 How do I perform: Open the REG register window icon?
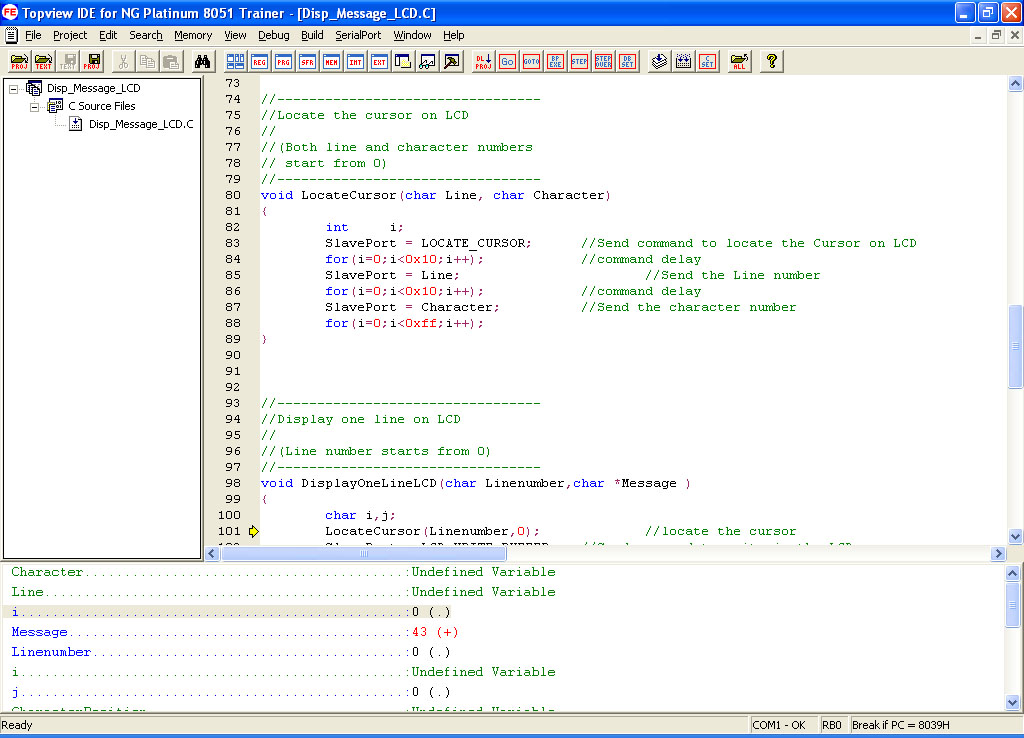260,61
